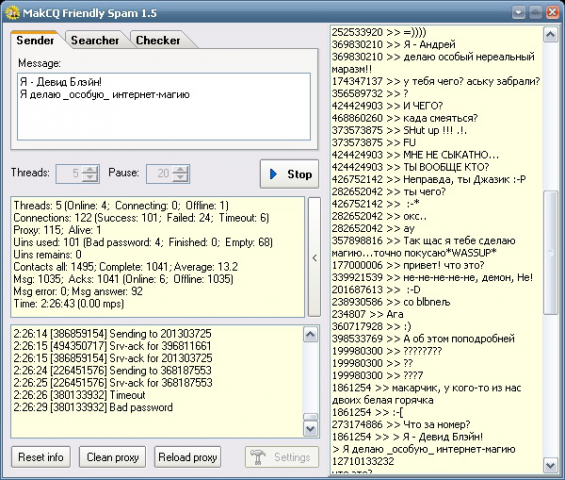Click the replies pane scrollbar thumb
The width and height of the screenshot is (565, 480).
[x=550, y=252]
